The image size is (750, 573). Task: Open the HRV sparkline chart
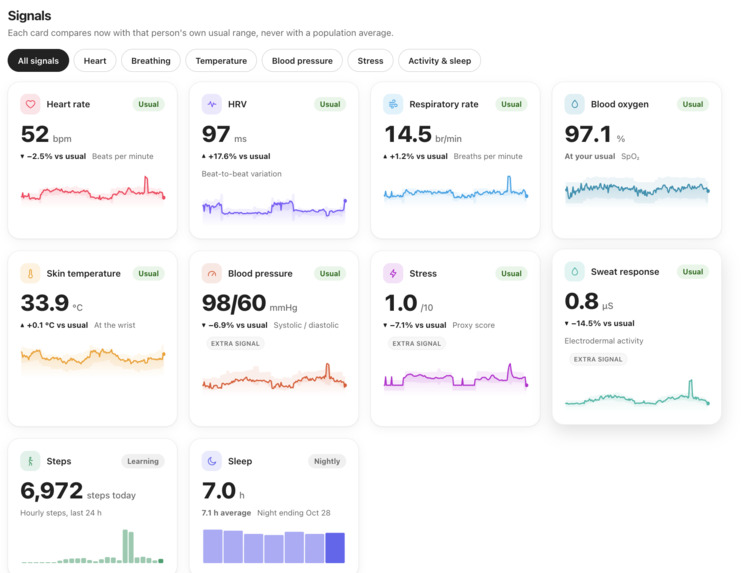tap(274, 209)
